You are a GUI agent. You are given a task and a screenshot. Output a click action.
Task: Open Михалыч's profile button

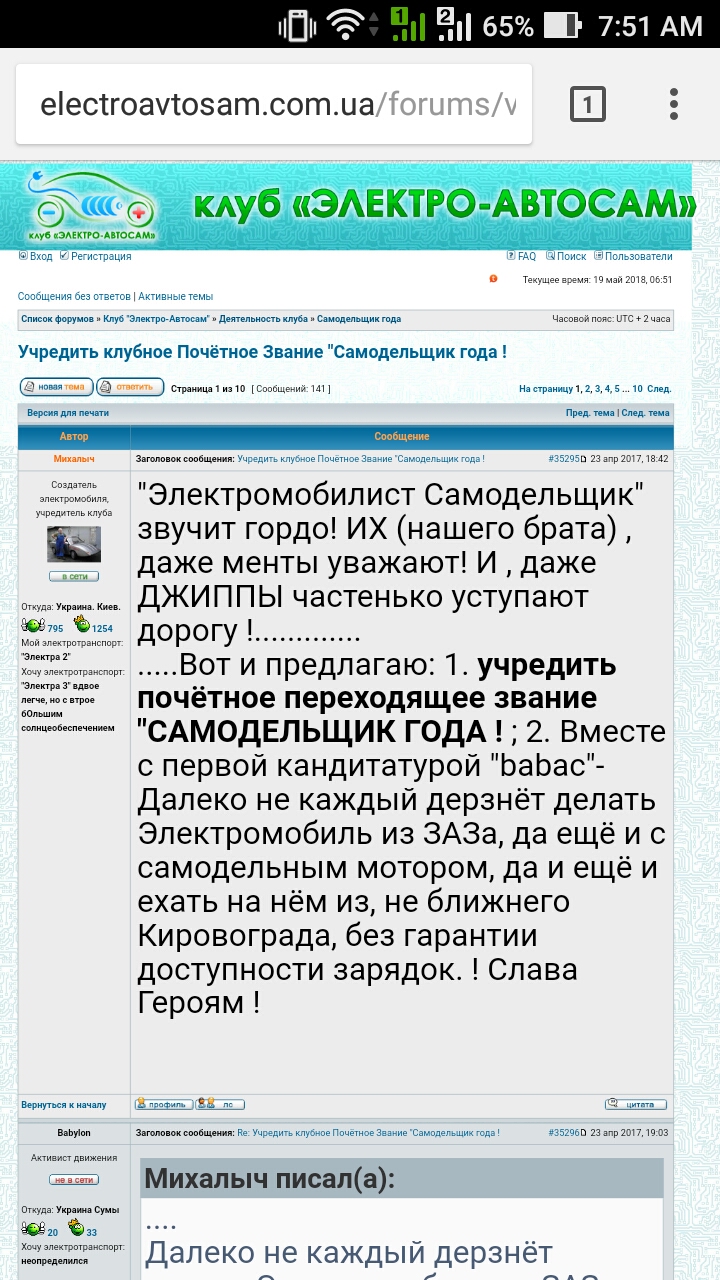[164, 1104]
